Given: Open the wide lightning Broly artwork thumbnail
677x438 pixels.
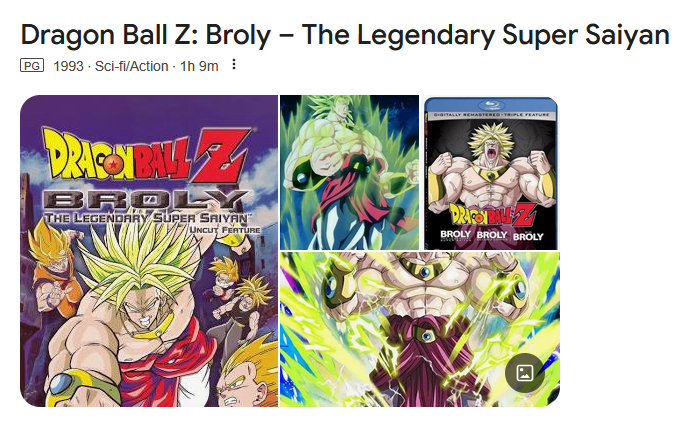Looking at the screenshot, I should click(420, 330).
